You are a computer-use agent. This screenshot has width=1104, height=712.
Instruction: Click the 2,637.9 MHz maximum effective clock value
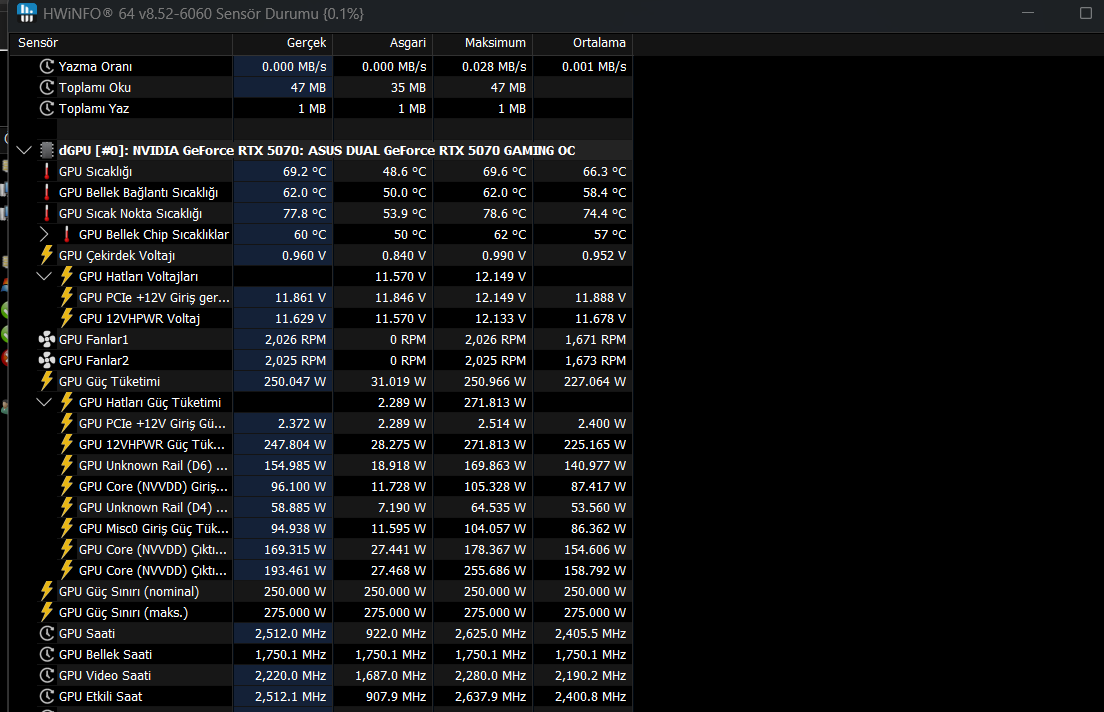pos(490,697)
